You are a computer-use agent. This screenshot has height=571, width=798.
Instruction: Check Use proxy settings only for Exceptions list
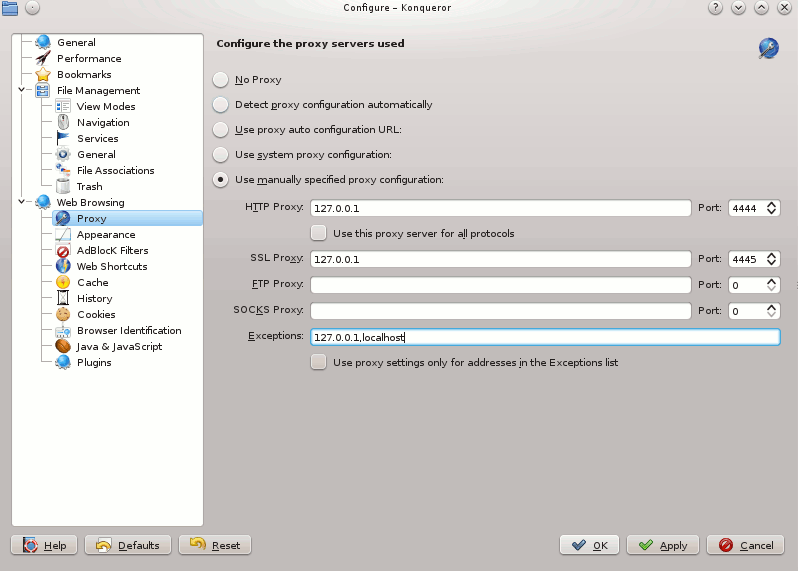click(319, 362)
